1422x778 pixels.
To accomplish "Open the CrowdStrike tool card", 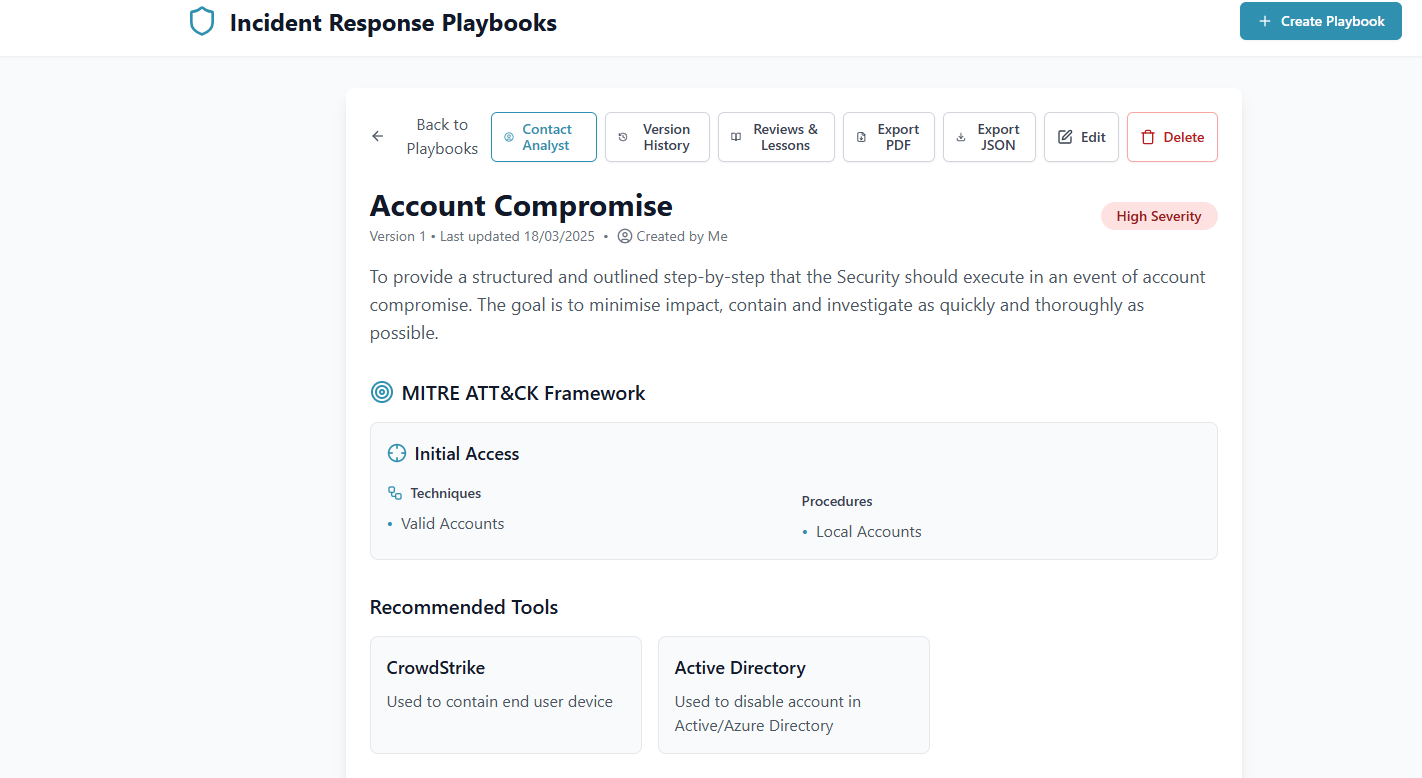I will click(505, 694).
